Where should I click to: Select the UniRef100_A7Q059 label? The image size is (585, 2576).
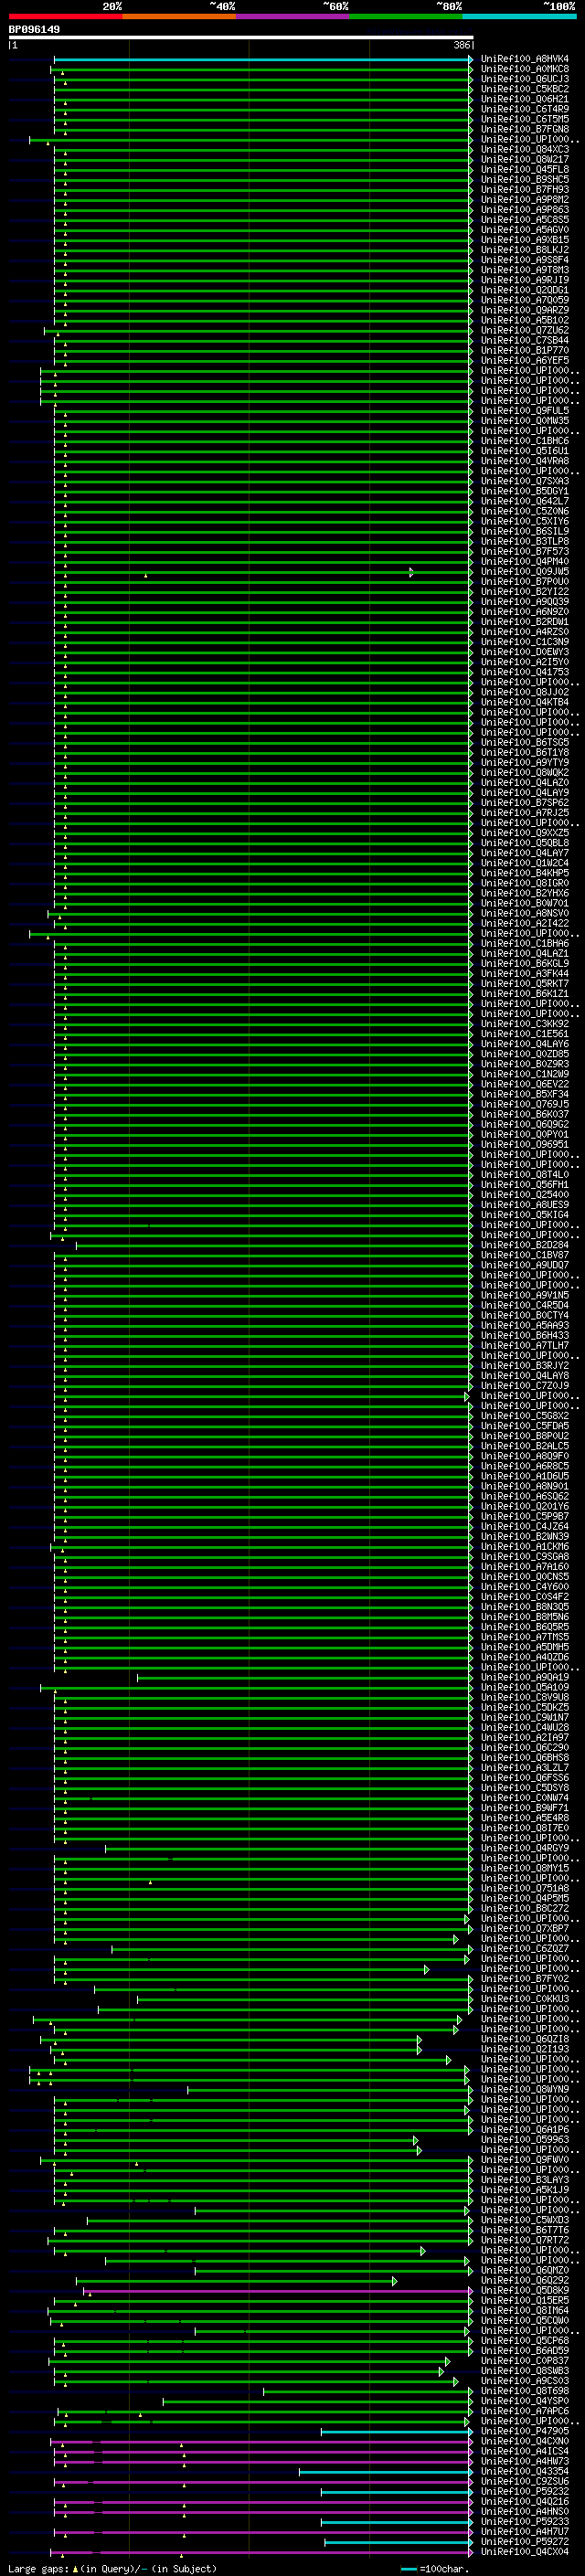click(x=524, y=300)
